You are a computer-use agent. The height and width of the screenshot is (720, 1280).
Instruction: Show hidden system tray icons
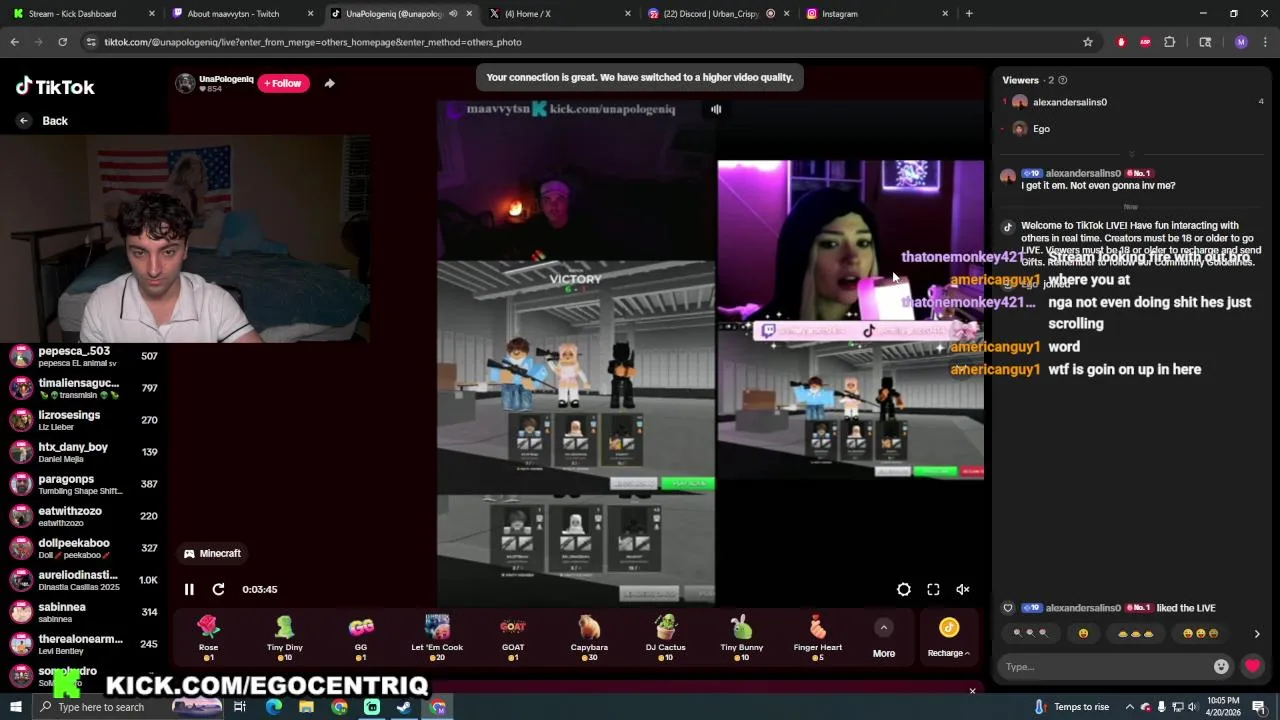click(x=1130, y=707)
